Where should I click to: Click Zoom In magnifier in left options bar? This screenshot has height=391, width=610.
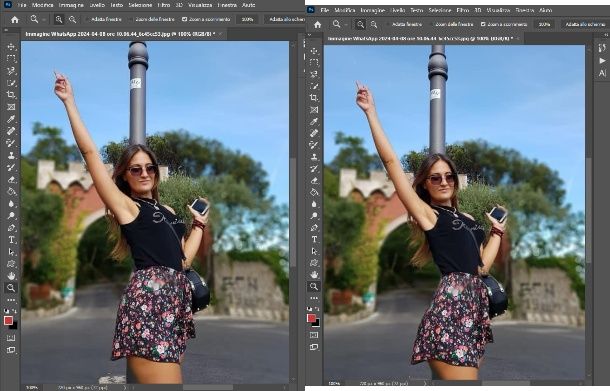click(x=59, y=19)
